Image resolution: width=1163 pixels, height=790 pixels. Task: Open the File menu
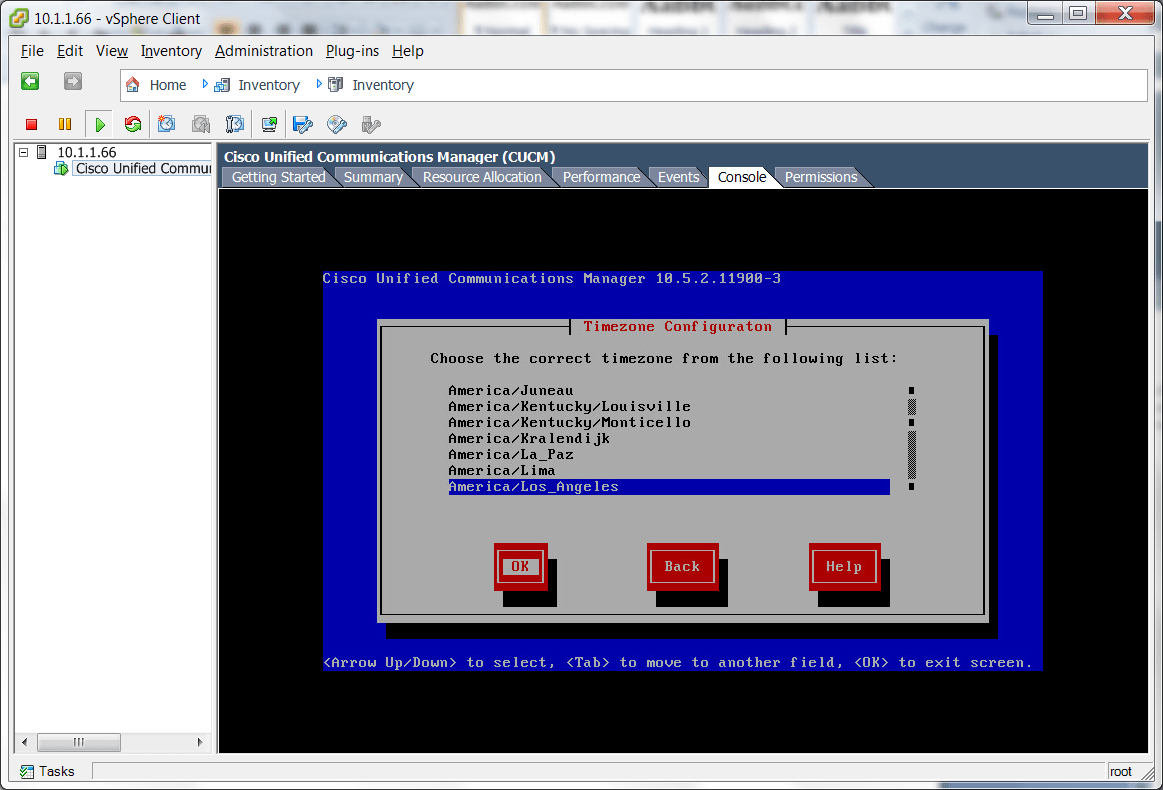click(x=32, y=51)
